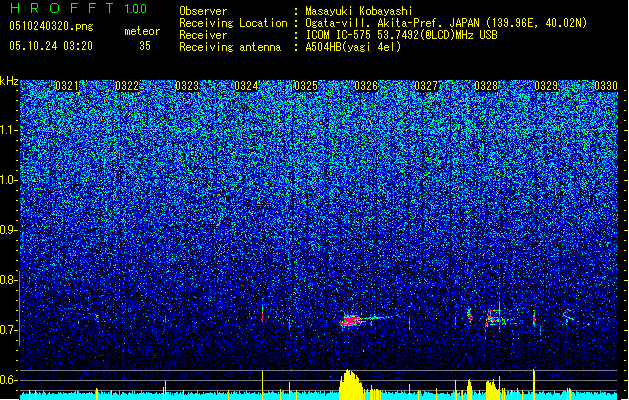Viewport: 629px width, 400px height.
Task: Click the 0321 time marker
Action: (67, 86)
